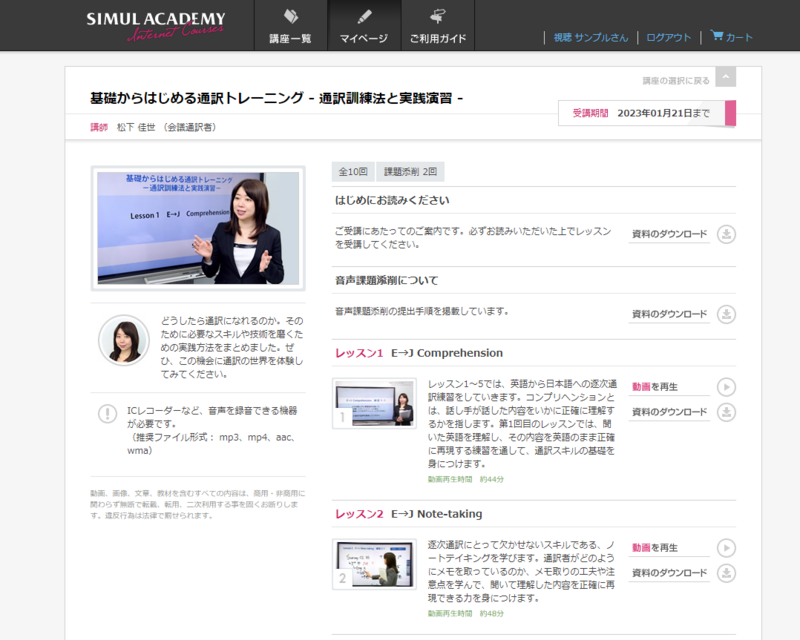This screenshot has height=640, width=800.
Task: Click the はじめにお読みください heading
Action: pos(392,200)
